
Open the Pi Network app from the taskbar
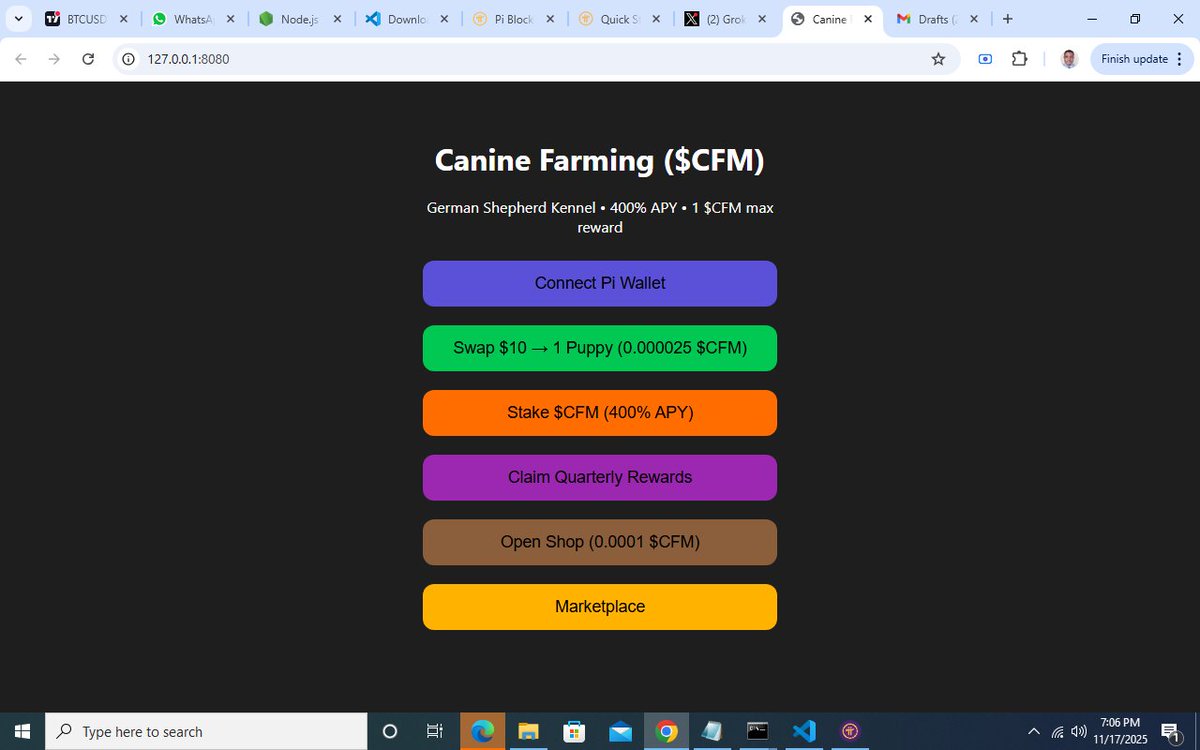849,731
